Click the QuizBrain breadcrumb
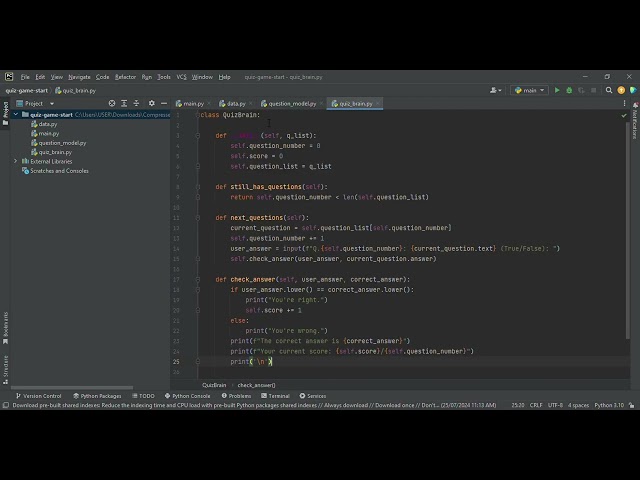 click(x=214, y=385)
